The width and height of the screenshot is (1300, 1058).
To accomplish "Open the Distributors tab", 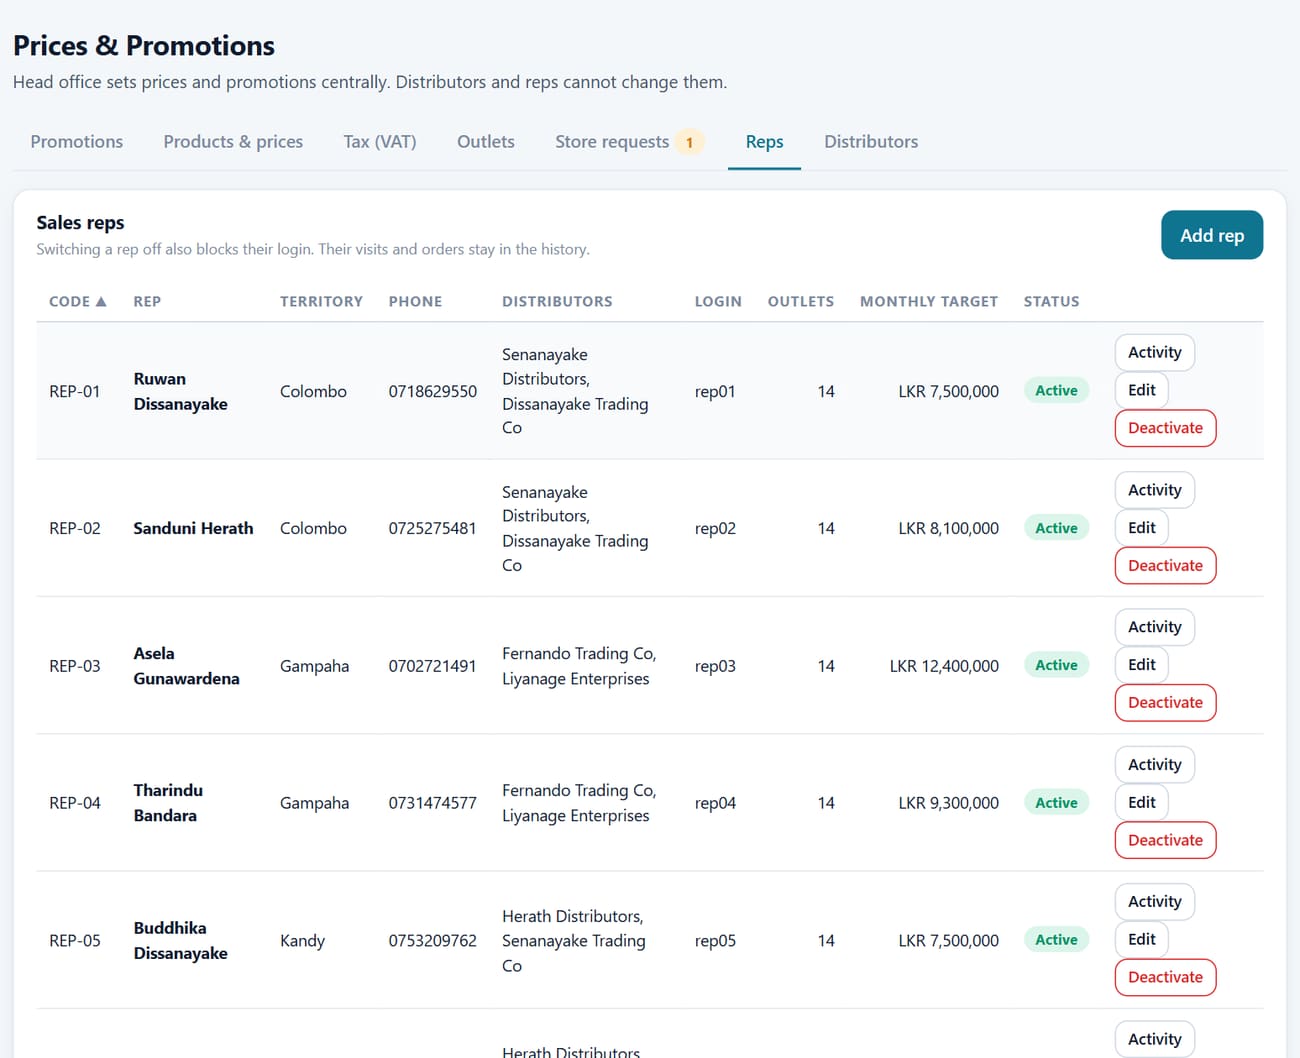I will (871, 142).
